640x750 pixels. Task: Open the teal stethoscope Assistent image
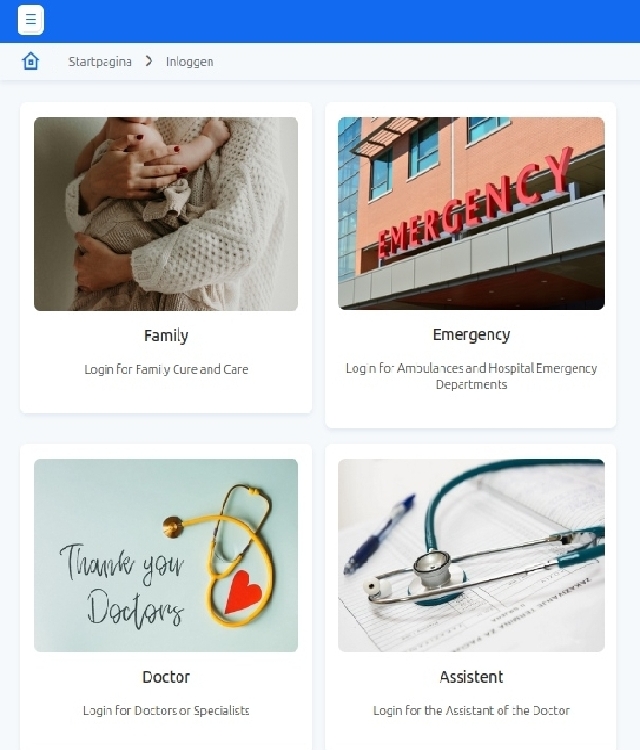coord(471,555)
